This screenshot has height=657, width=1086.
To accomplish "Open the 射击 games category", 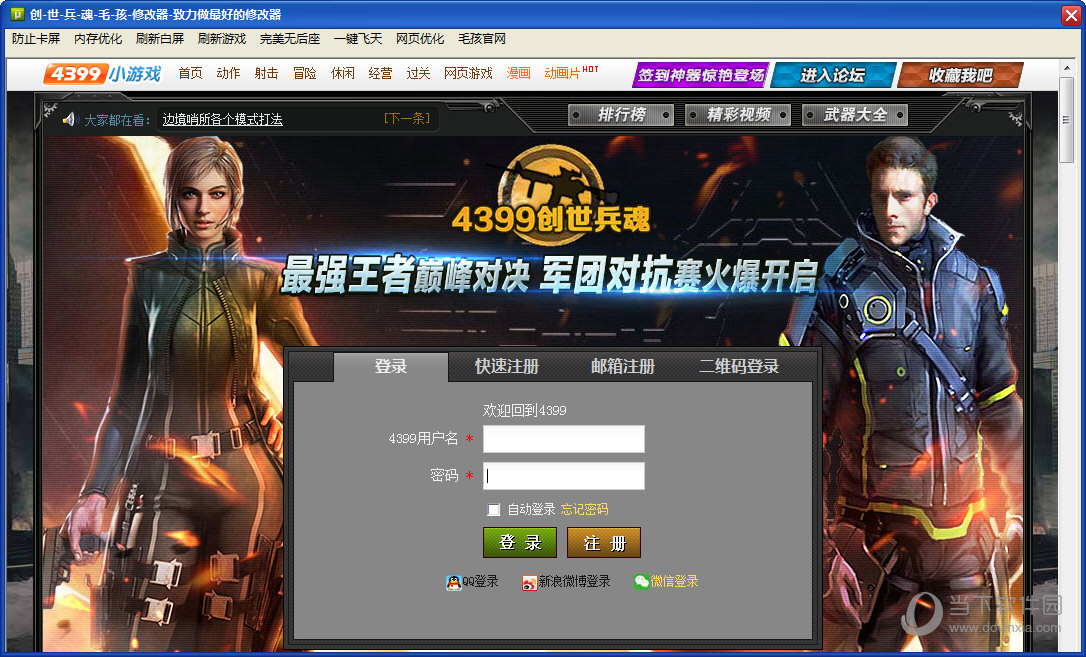I will (x=266, y=73).
